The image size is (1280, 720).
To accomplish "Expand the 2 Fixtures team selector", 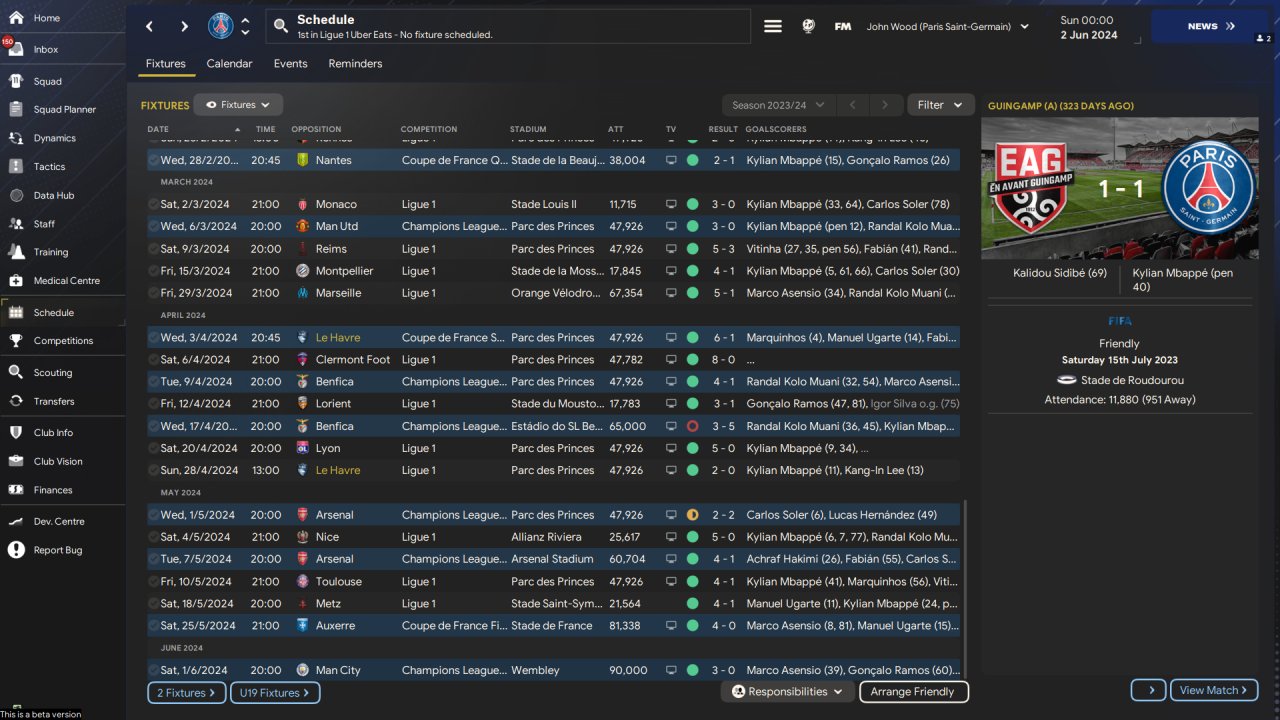I will (x=186, y=692).
